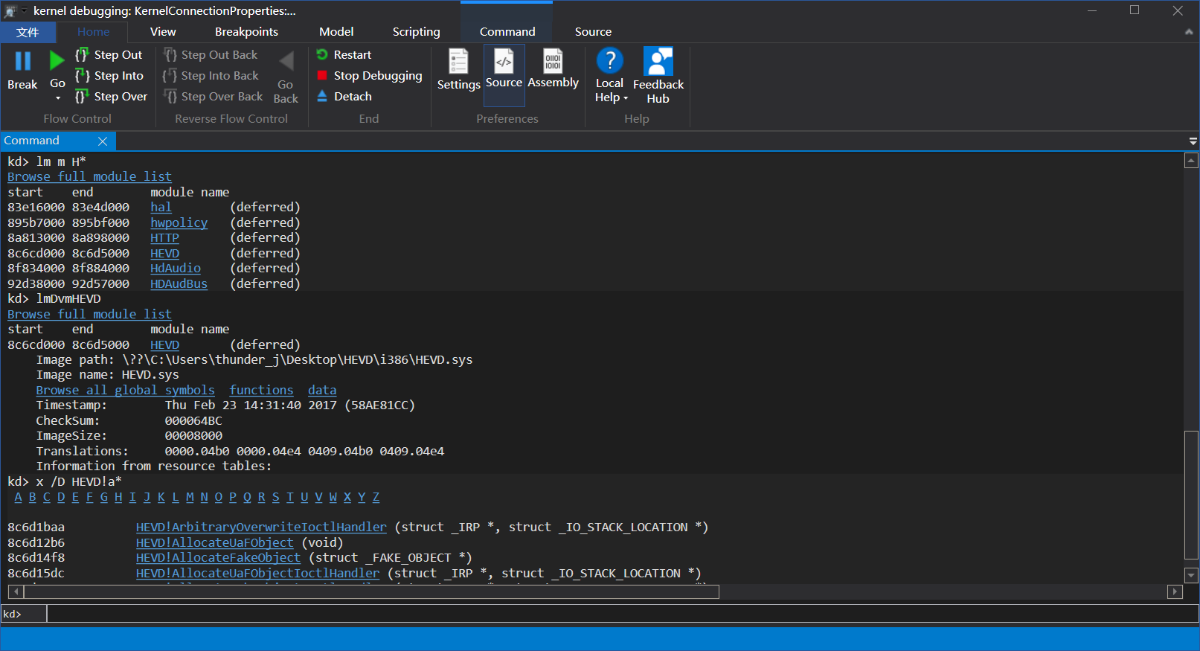Click the vertical scrollbar up arrow

point(1190,160)
